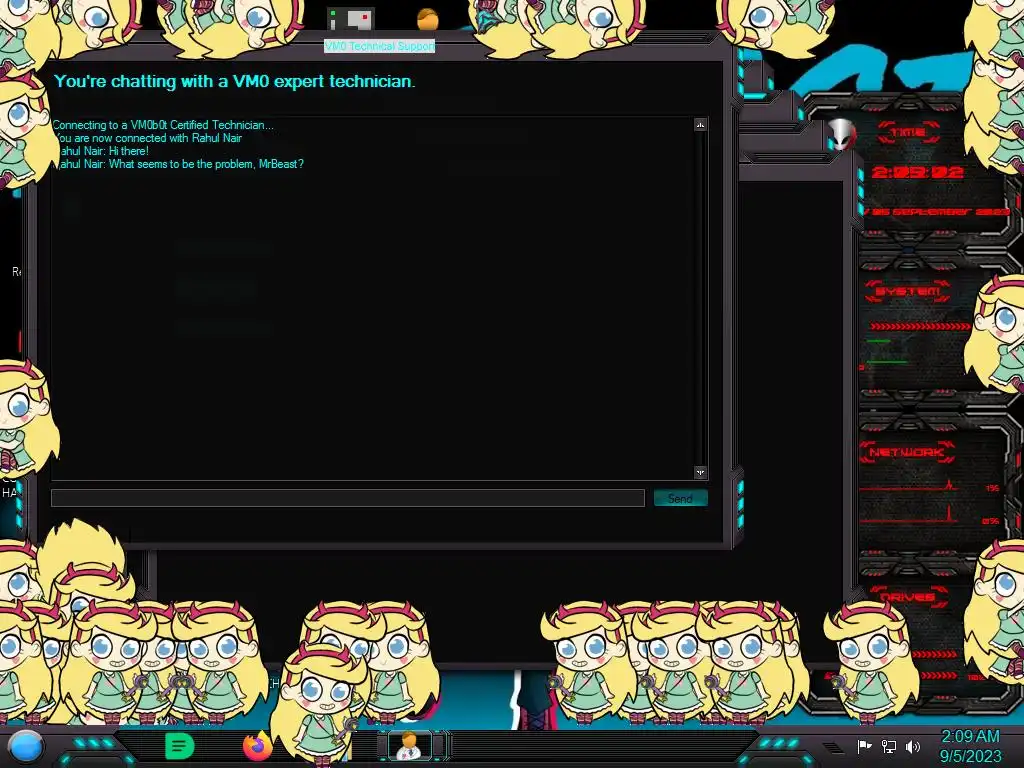
Task: Select the technician support app taskbar button
Action: pos(410,746)
